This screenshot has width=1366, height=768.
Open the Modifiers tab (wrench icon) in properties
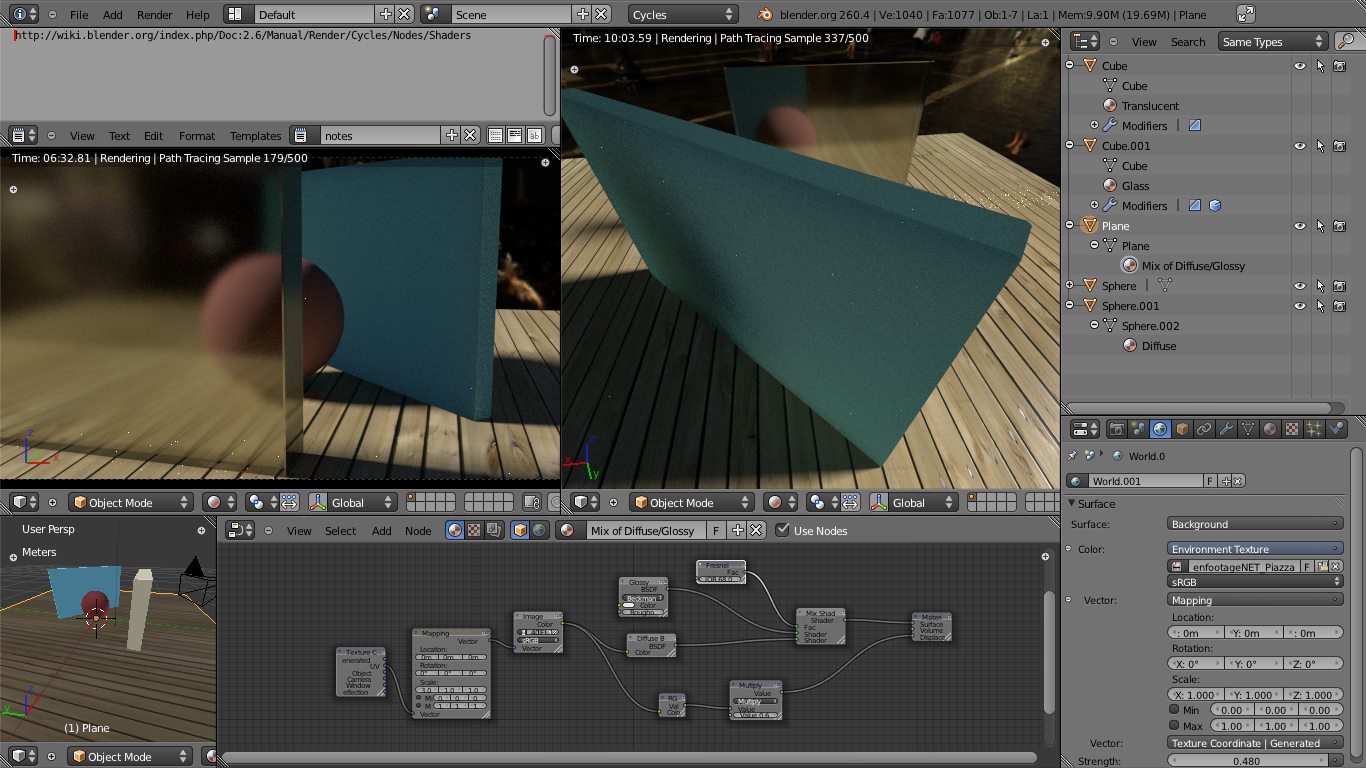[x=1226, y=429]
